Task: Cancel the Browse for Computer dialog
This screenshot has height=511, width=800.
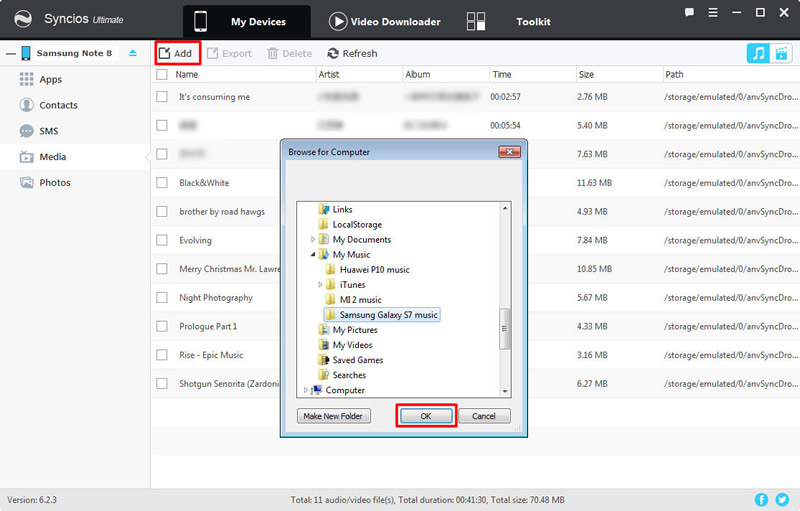Action: [x=484, y=416]
